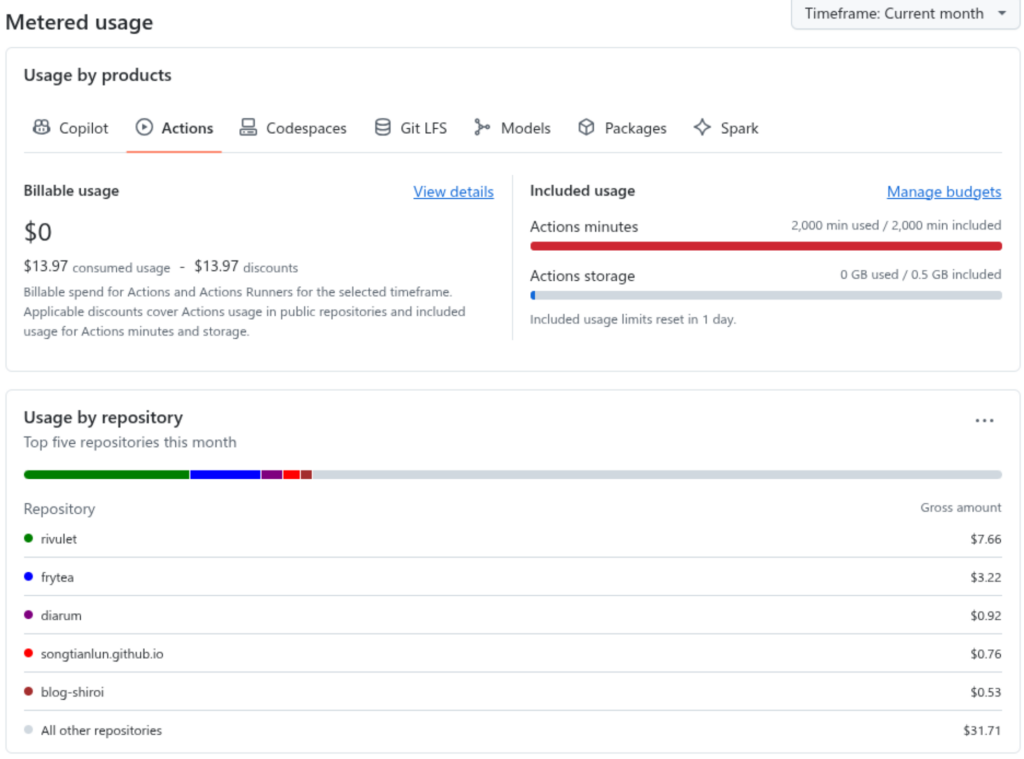1024x759 pixels.
Task: Click the Gross amount column header
Action: pos(961,508)
